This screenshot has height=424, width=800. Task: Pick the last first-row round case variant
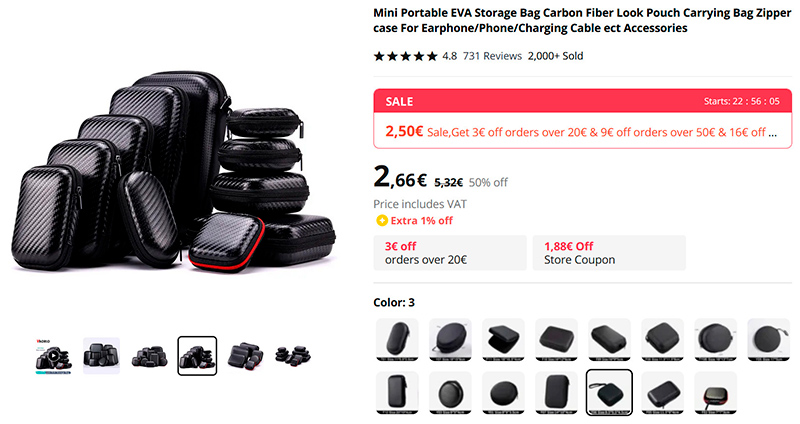click(x=769, y=339)
